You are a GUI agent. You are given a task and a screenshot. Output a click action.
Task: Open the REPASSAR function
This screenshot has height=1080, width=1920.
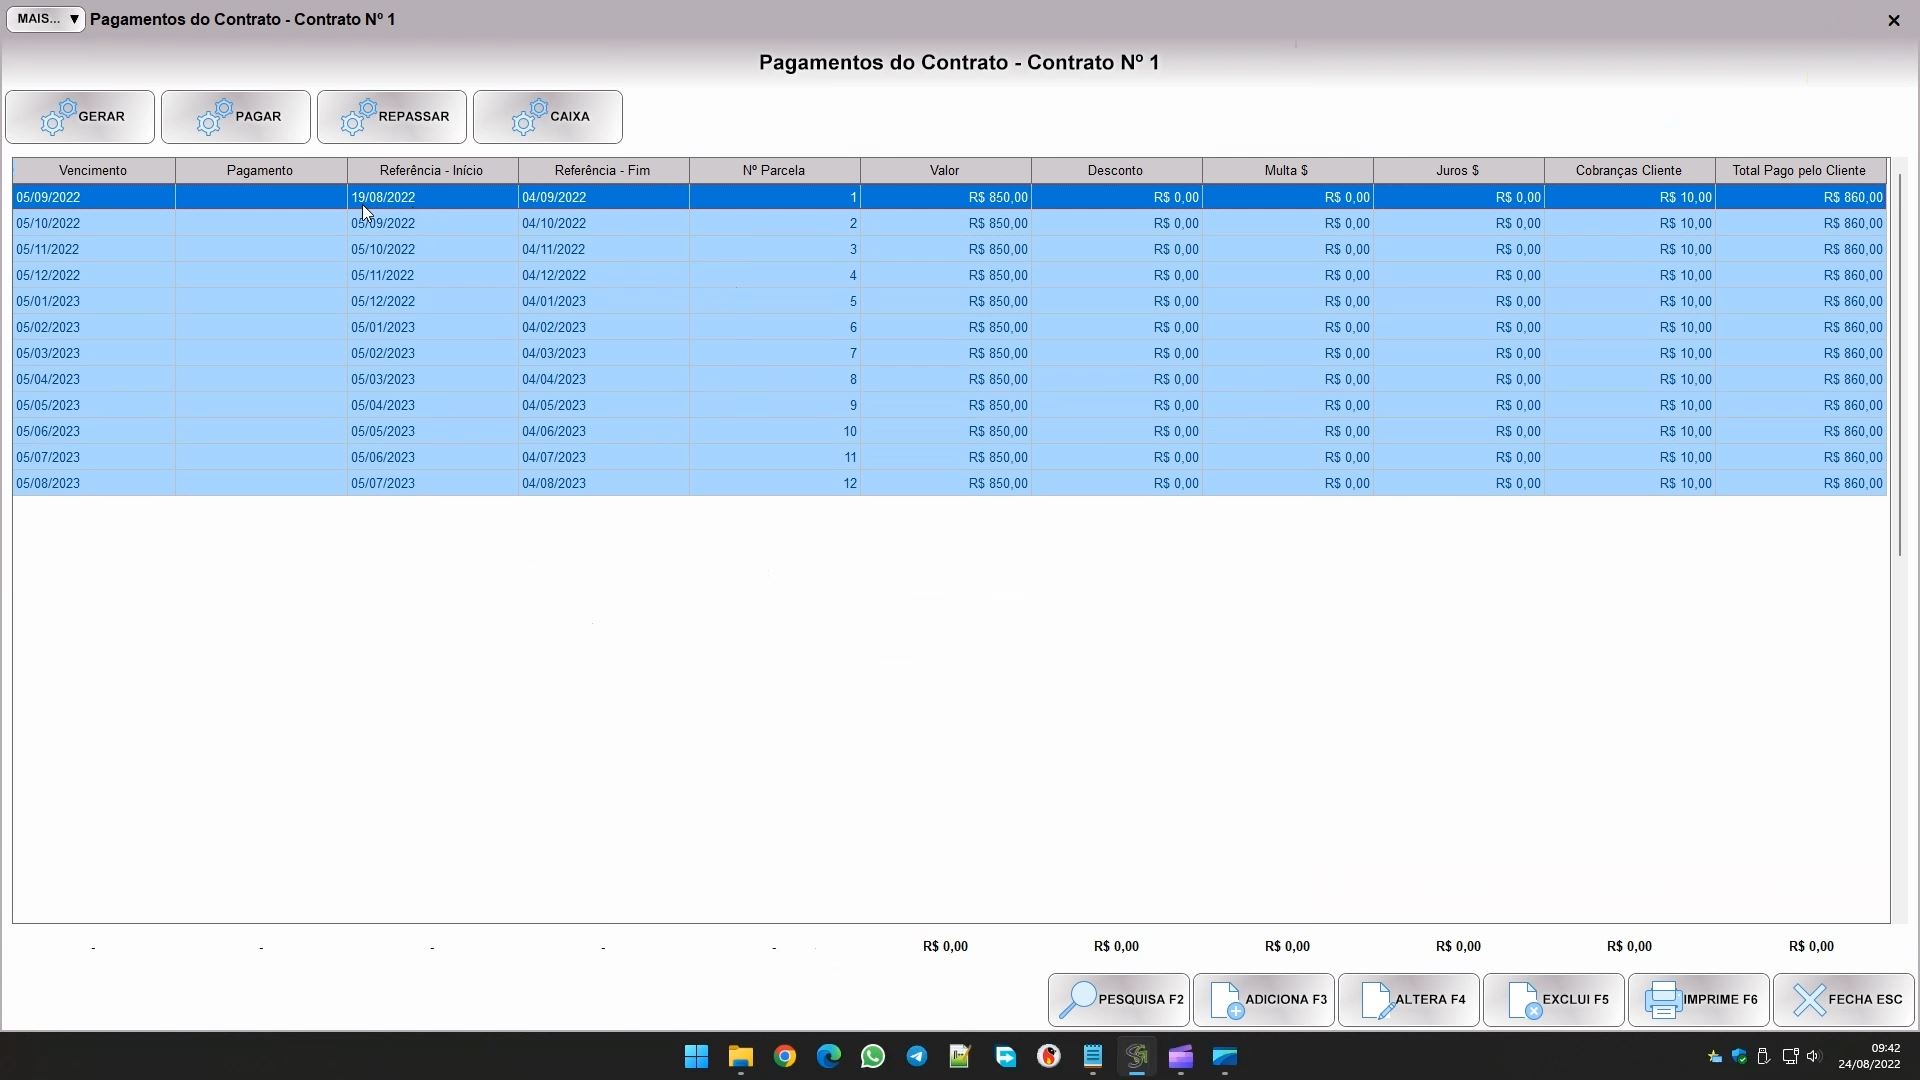coord(392,117)
